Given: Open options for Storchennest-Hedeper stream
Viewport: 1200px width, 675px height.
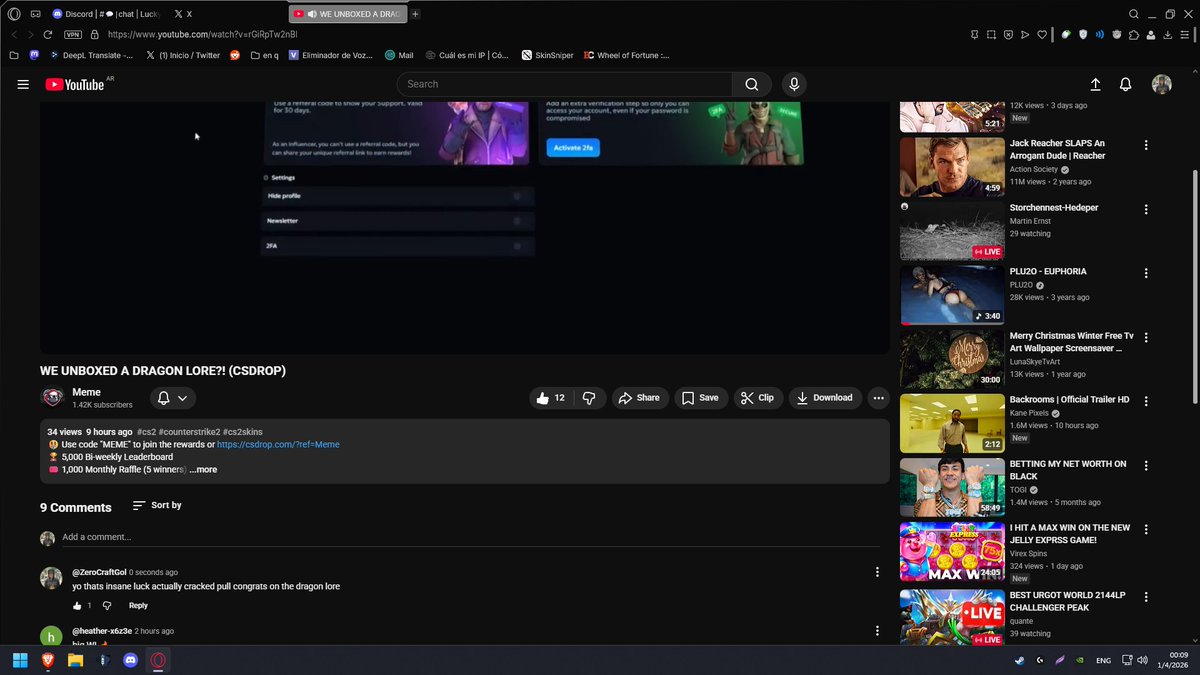Looking at the screenshot, I should click(x=1146, y=209).
